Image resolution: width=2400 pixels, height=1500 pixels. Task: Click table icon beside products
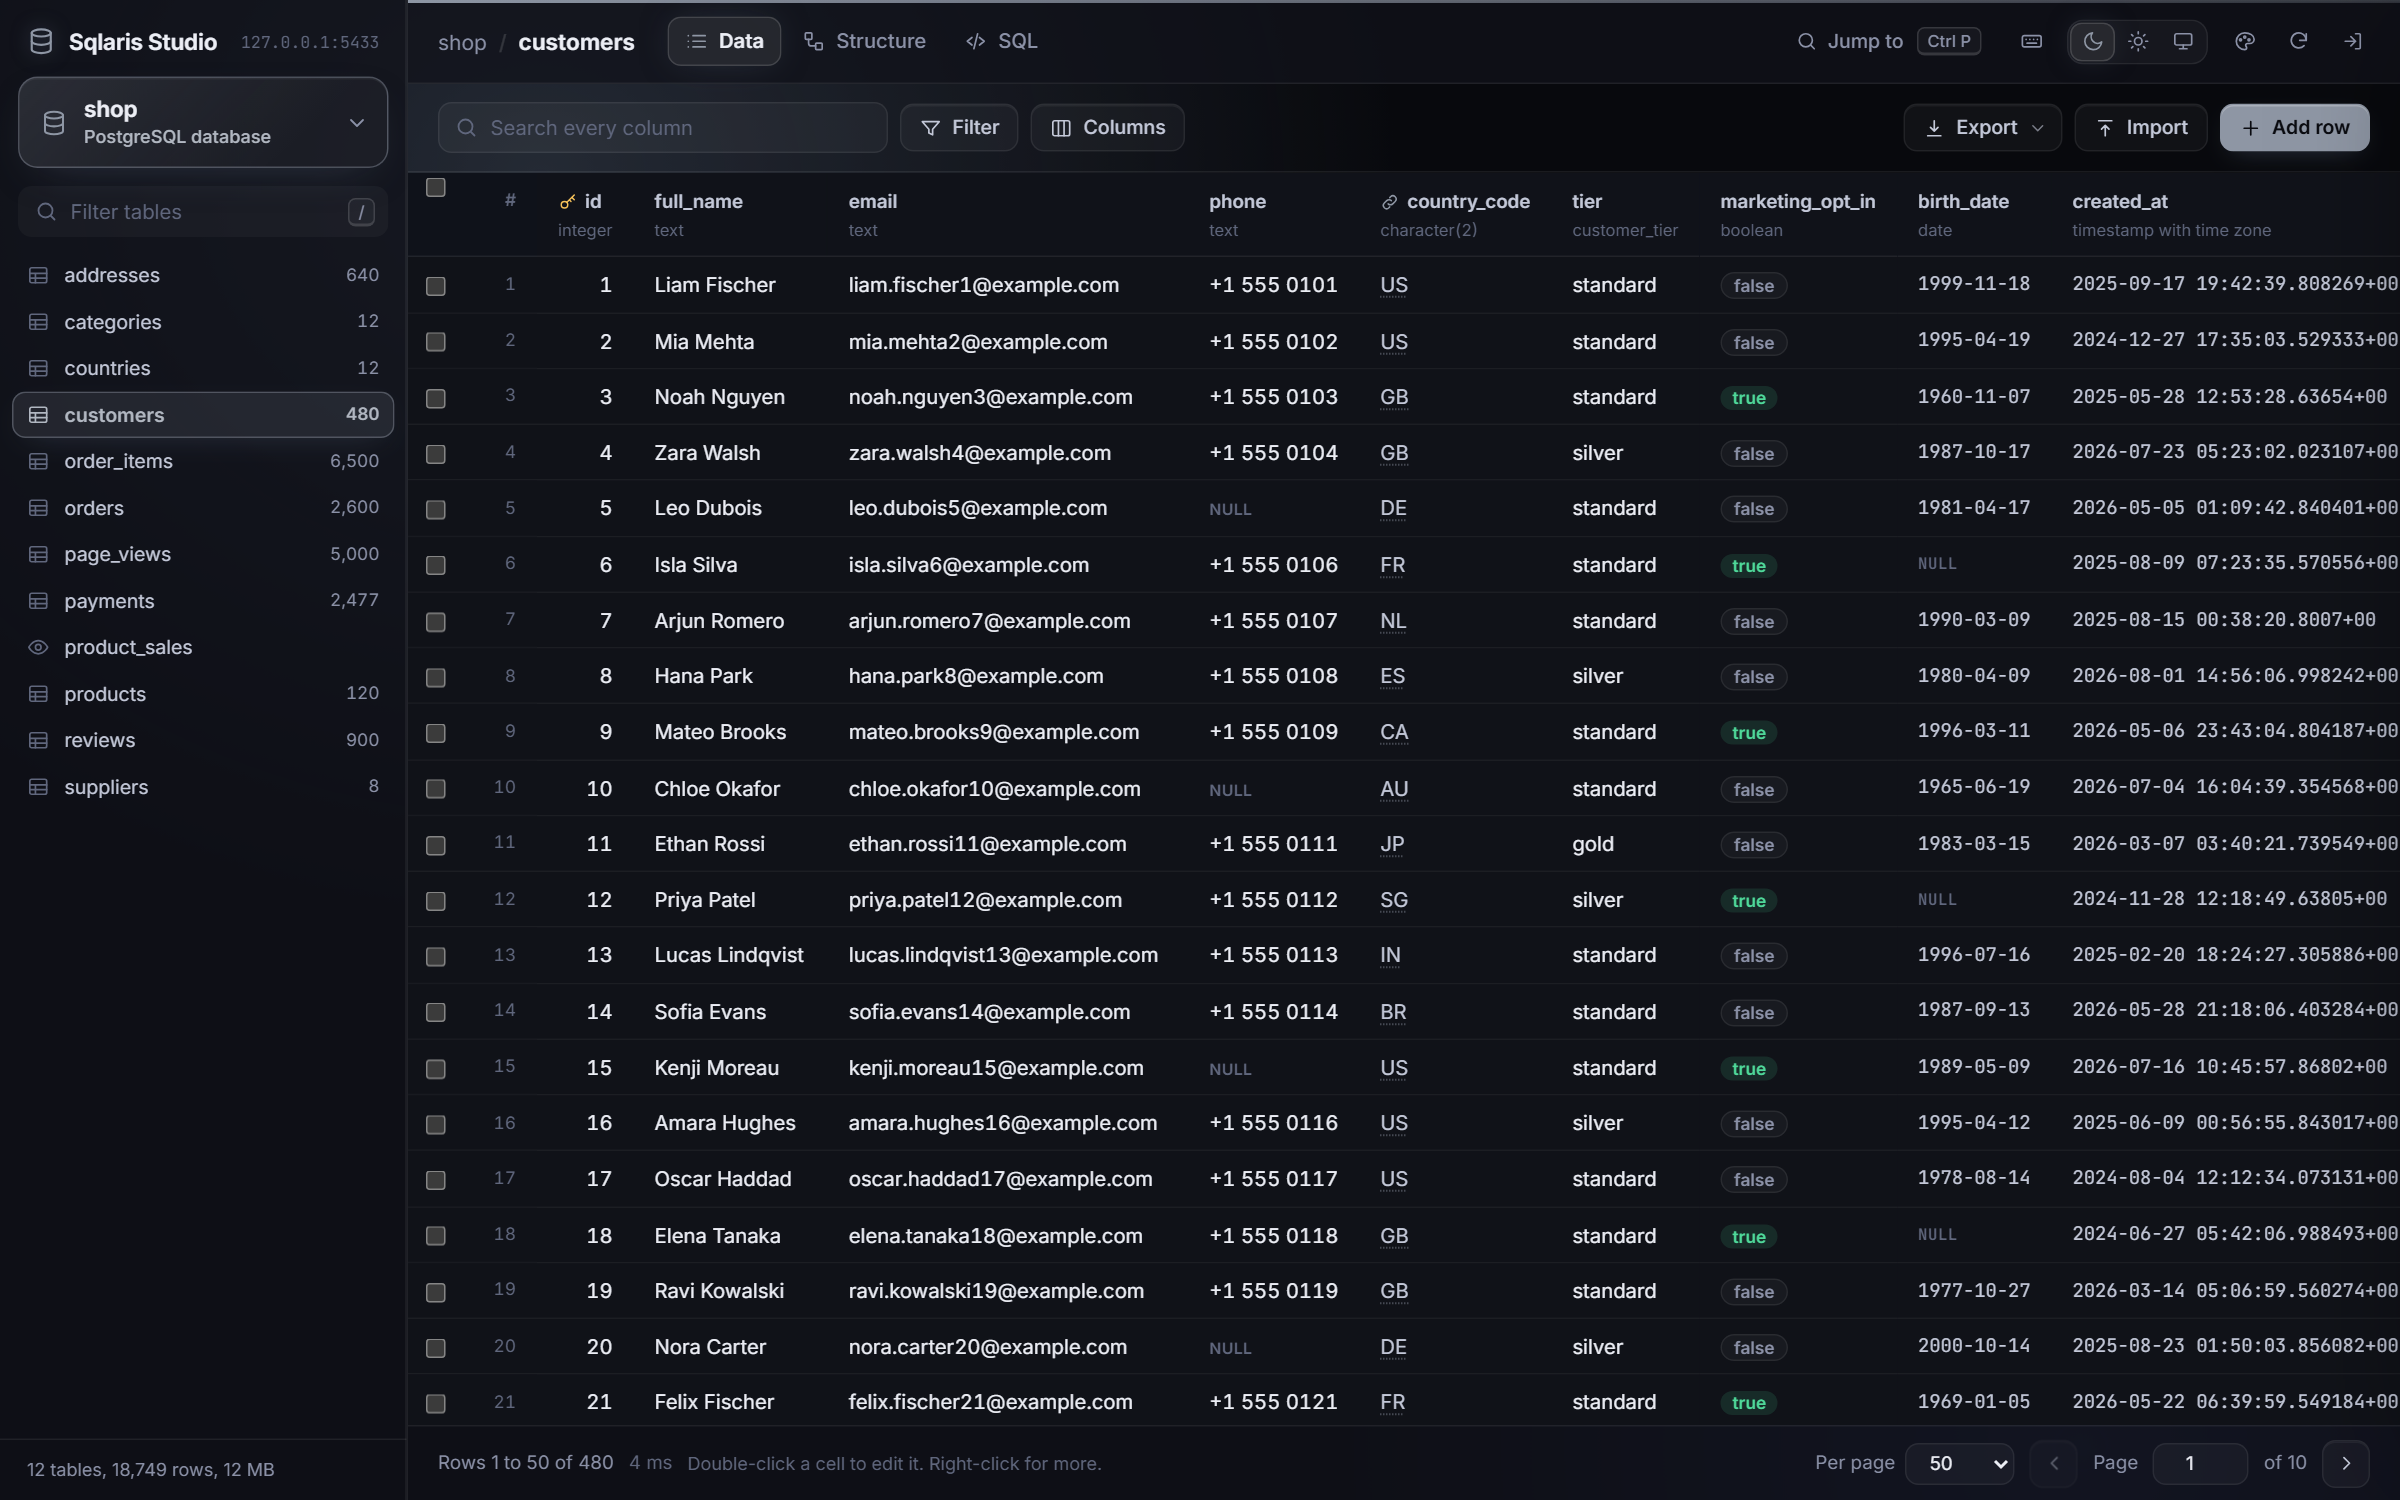(39, 694)
